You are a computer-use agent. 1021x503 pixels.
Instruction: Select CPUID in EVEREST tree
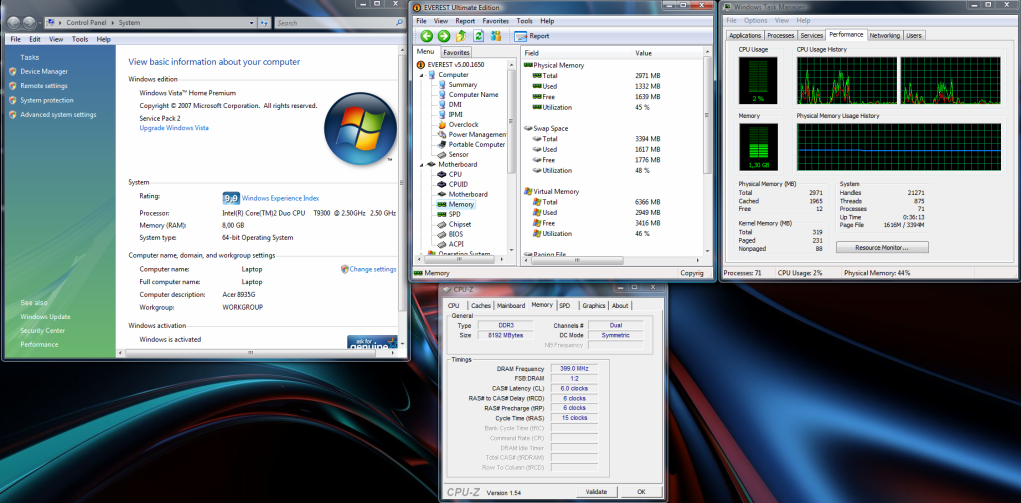[458, 184]
